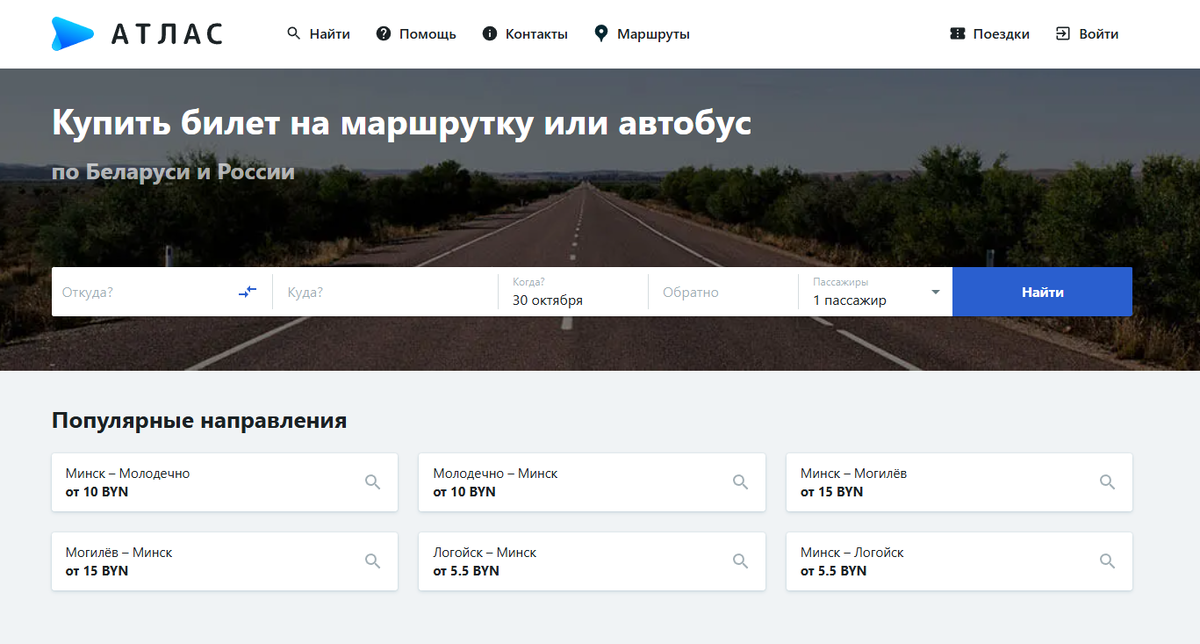Click the Куда destination input field

point(385,292)
